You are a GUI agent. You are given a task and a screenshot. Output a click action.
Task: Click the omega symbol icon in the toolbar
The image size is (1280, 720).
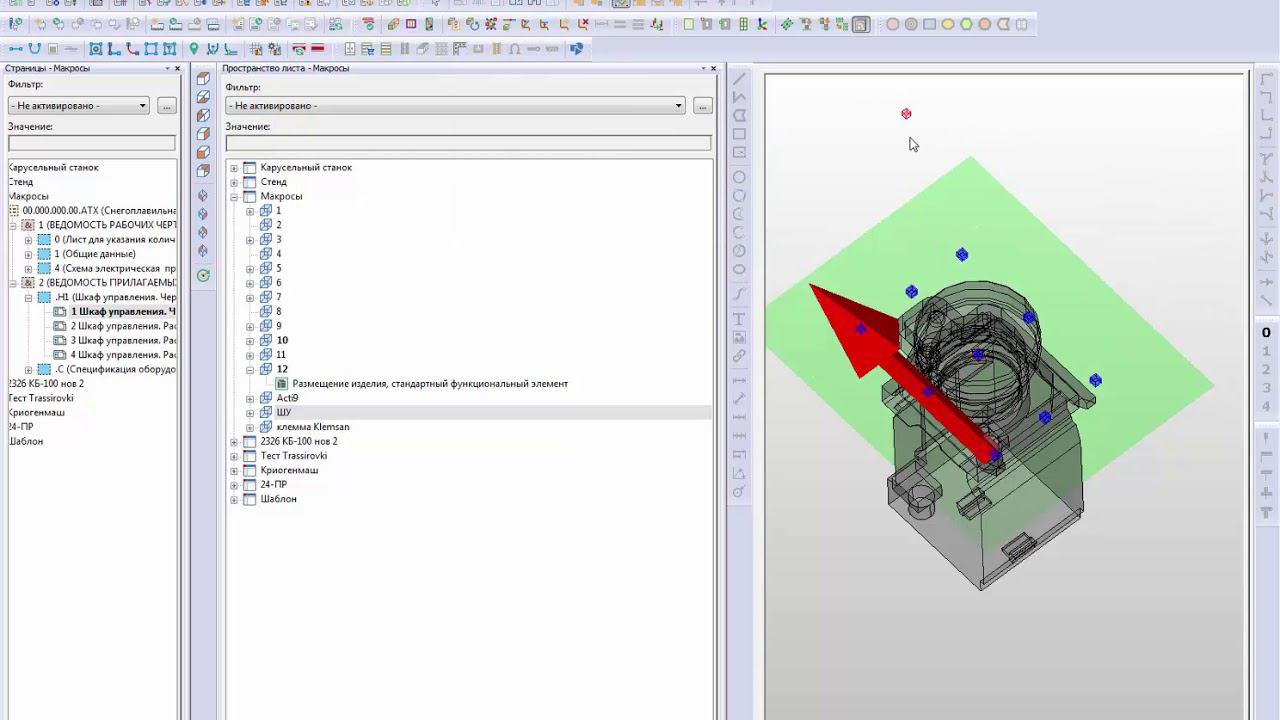pyautogui.click(x=515, y=49)
